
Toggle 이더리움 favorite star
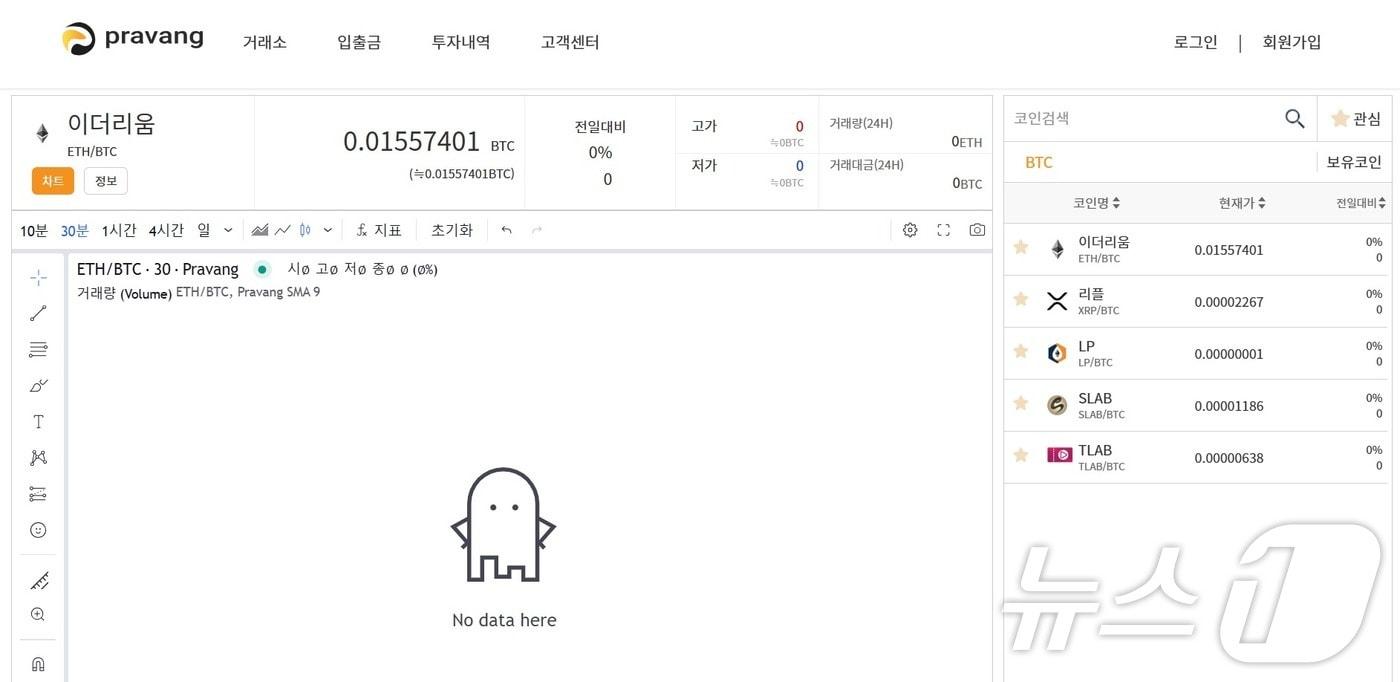coord(1020,247)
